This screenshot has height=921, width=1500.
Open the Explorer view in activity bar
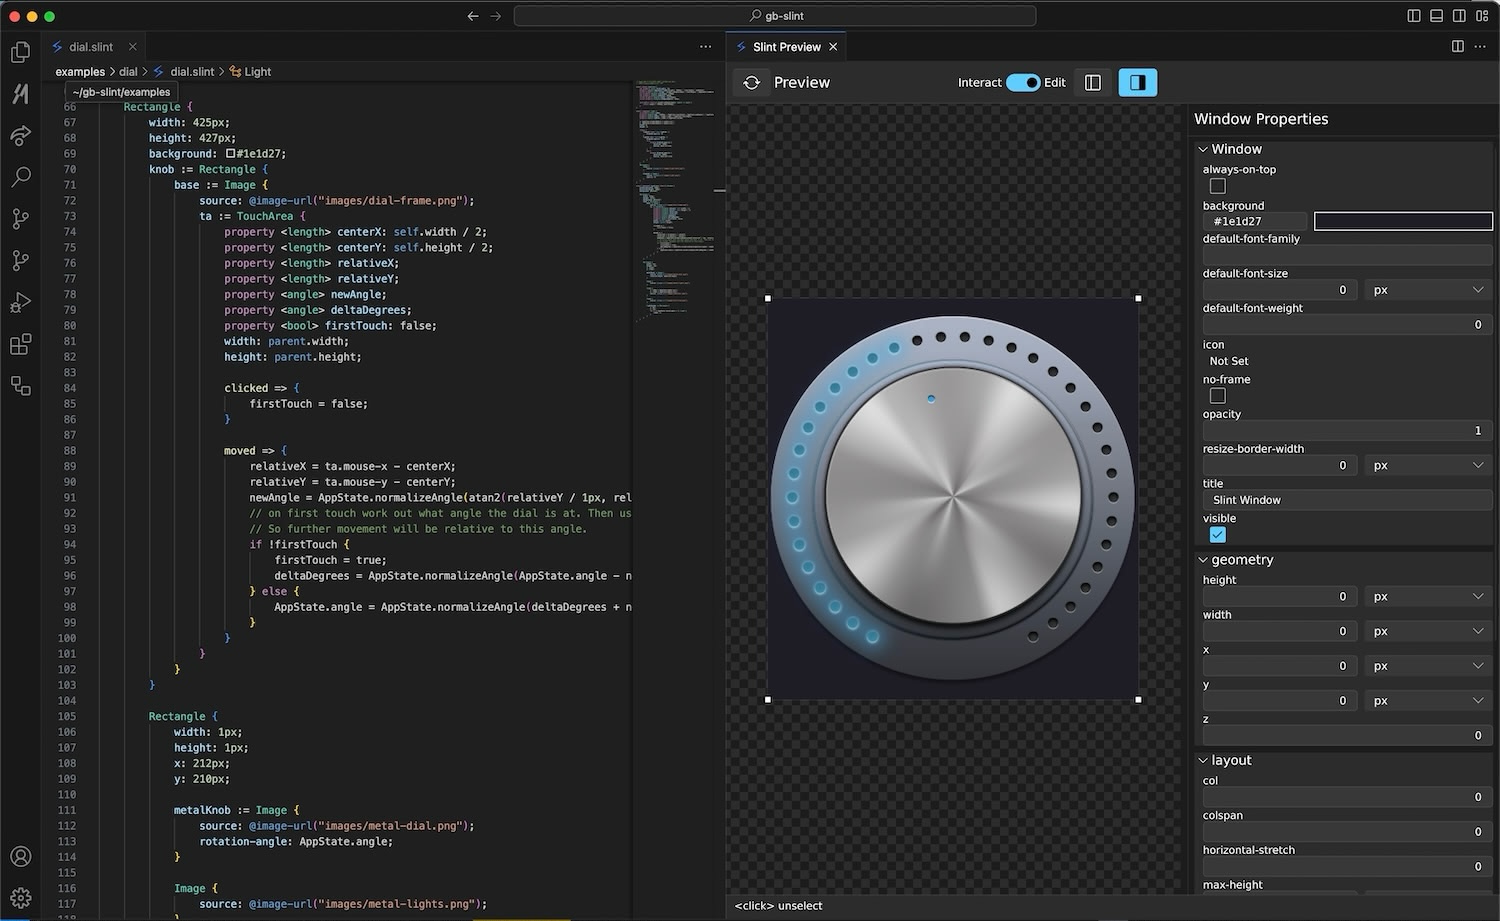point(20,52)
